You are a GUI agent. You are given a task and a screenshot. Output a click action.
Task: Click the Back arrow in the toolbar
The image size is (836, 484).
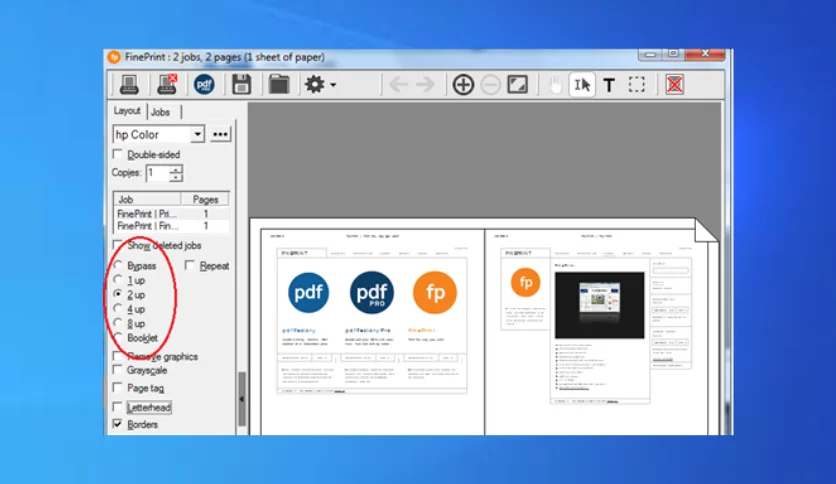[398, 84]
